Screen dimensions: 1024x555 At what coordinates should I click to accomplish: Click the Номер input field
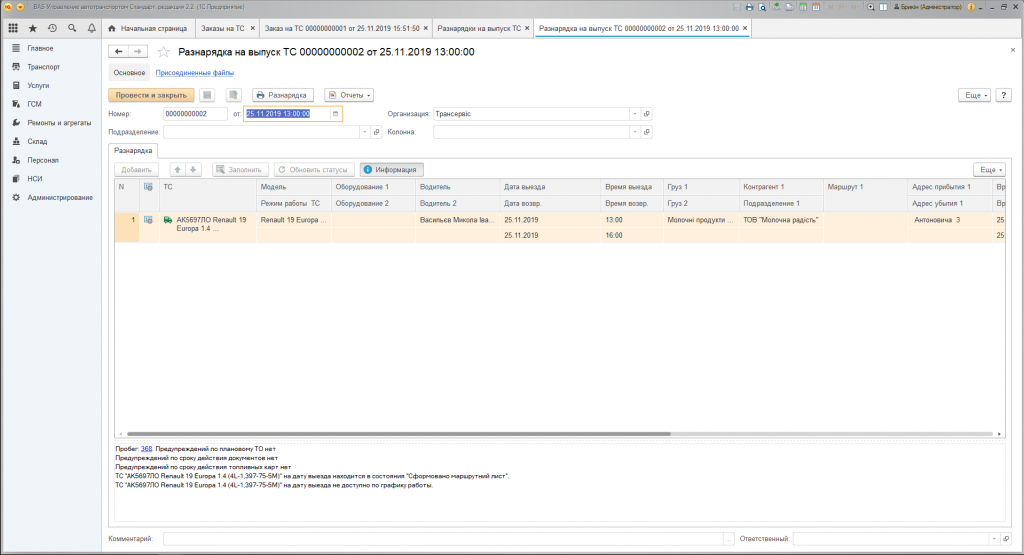click(195, 114)
